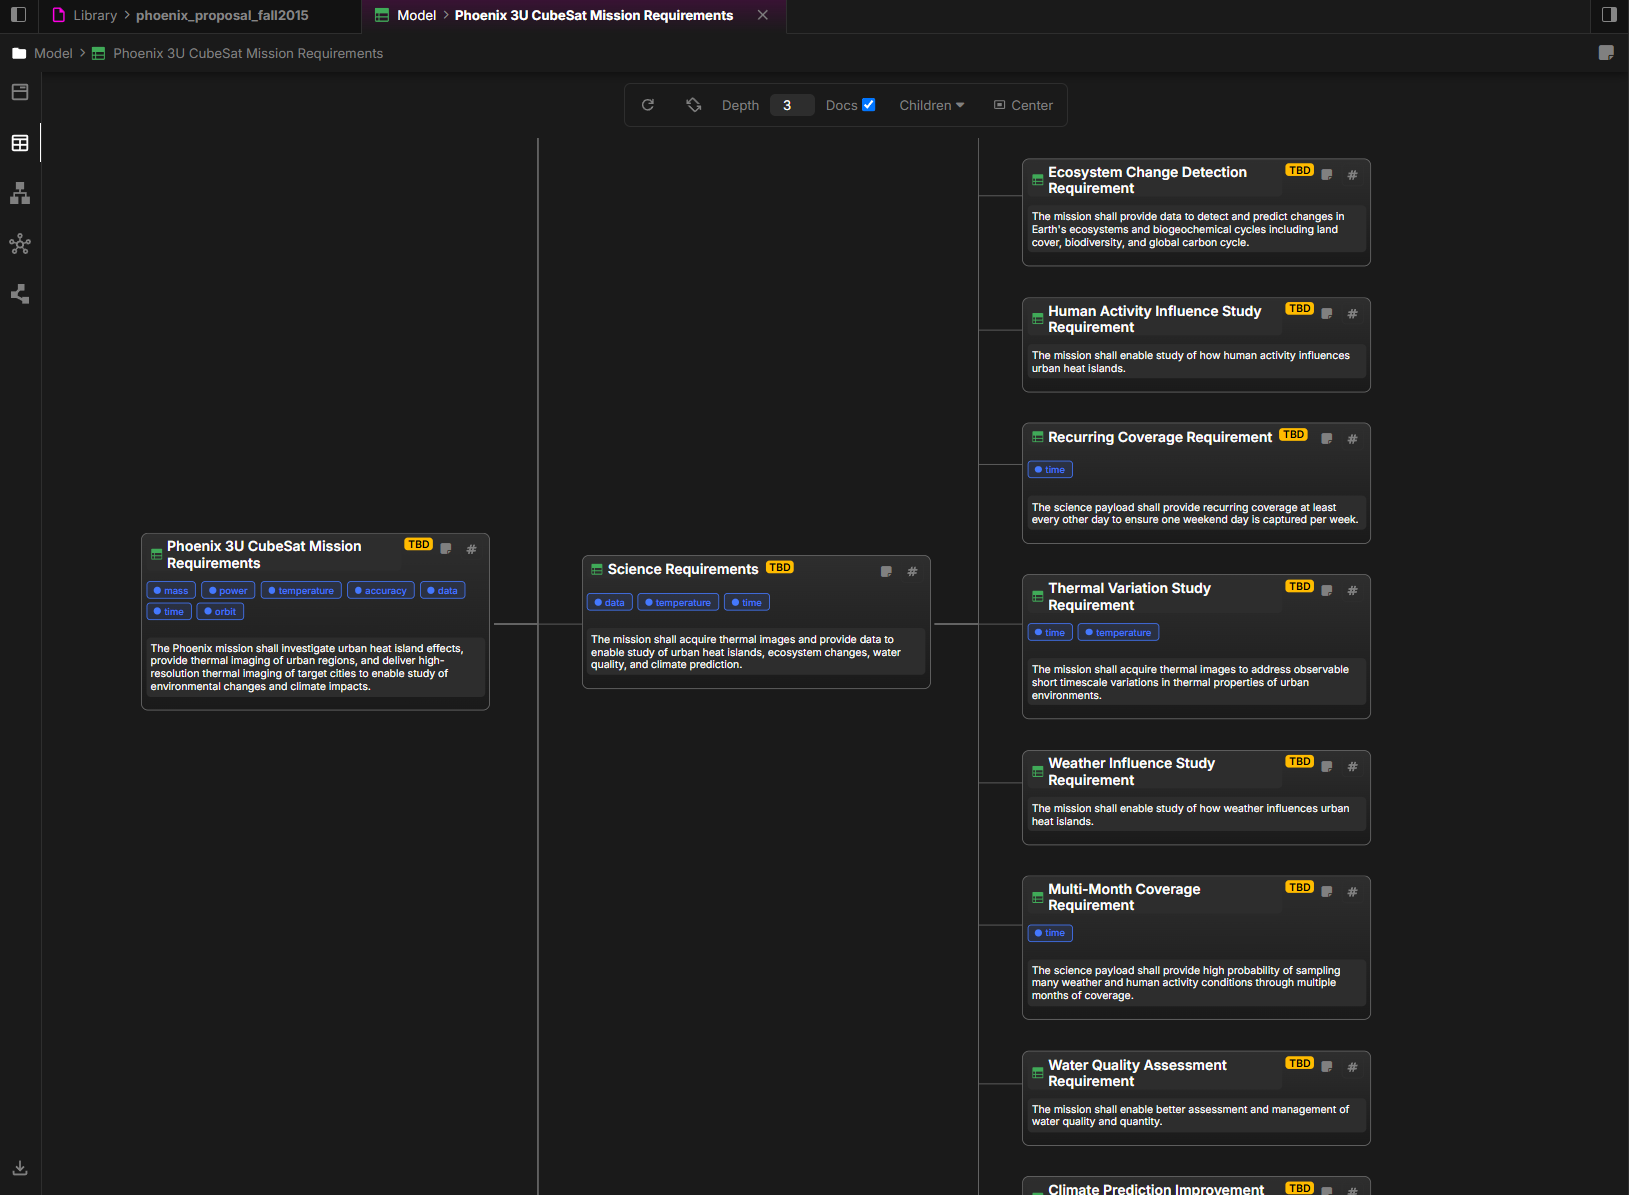The width and height of the screenshot is (1629, 1195).
Task: Click the page note icon at top right
Action: tap(1607, 53)
